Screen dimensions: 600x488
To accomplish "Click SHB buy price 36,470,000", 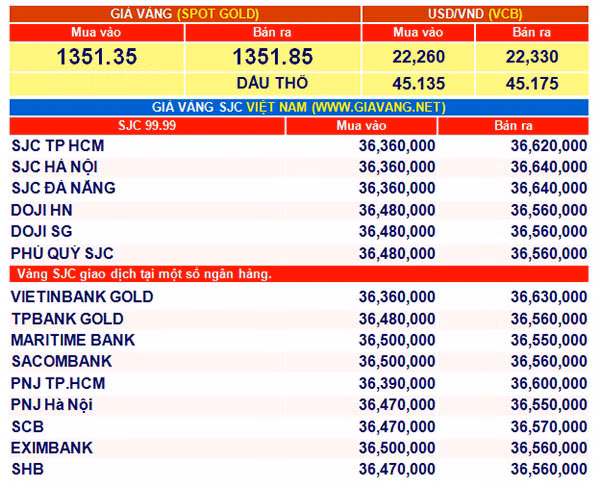I will [397, 469].
